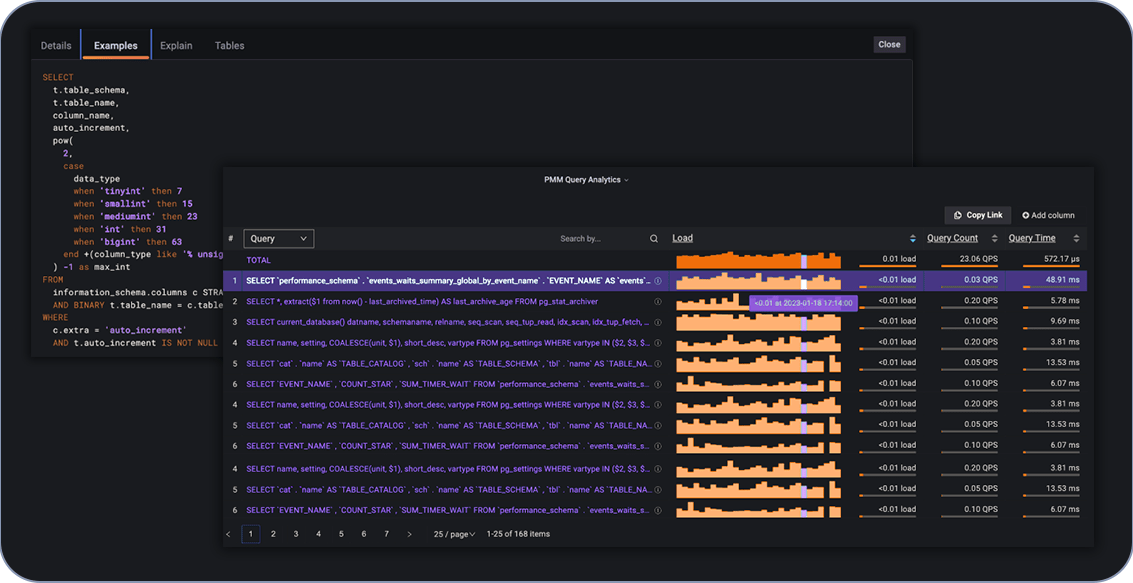Click the 0.01 load total value

pyautogui.click(x=899, y=259)
